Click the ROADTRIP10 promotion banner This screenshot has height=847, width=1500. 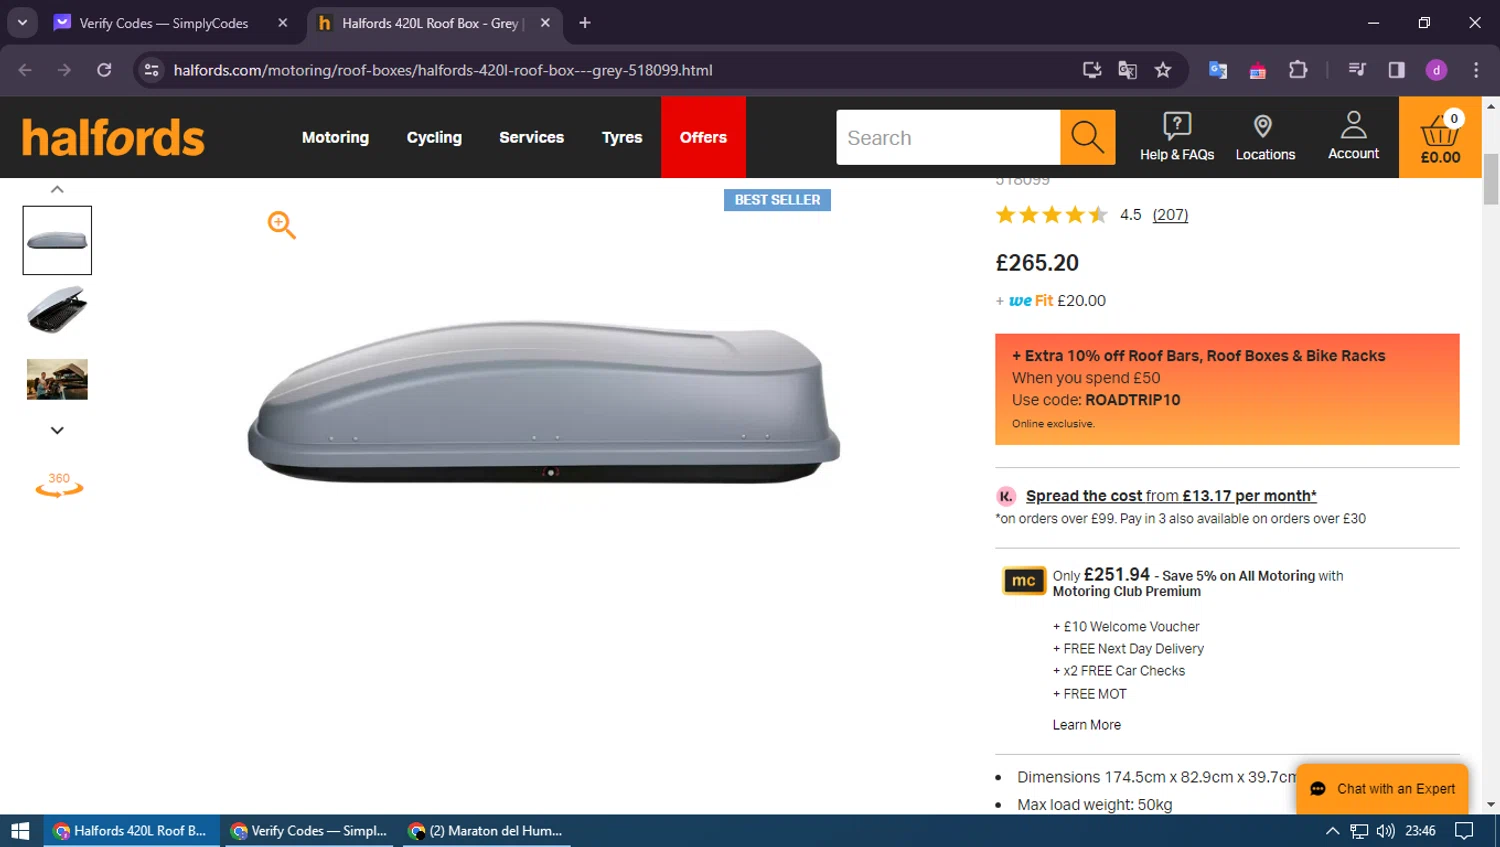click(1227, 389)
